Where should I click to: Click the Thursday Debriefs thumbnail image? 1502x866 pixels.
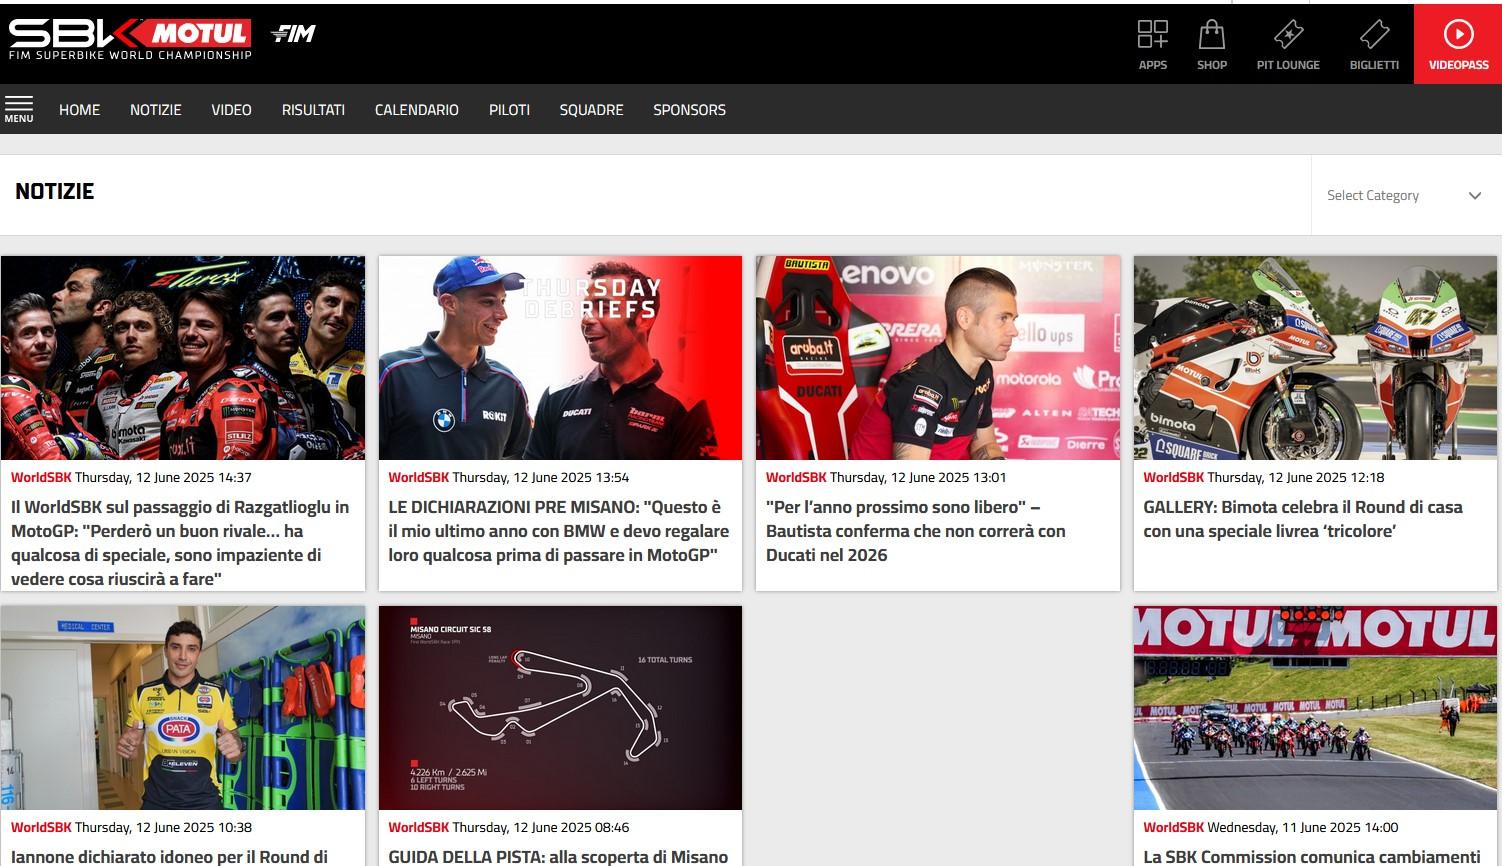560,358
